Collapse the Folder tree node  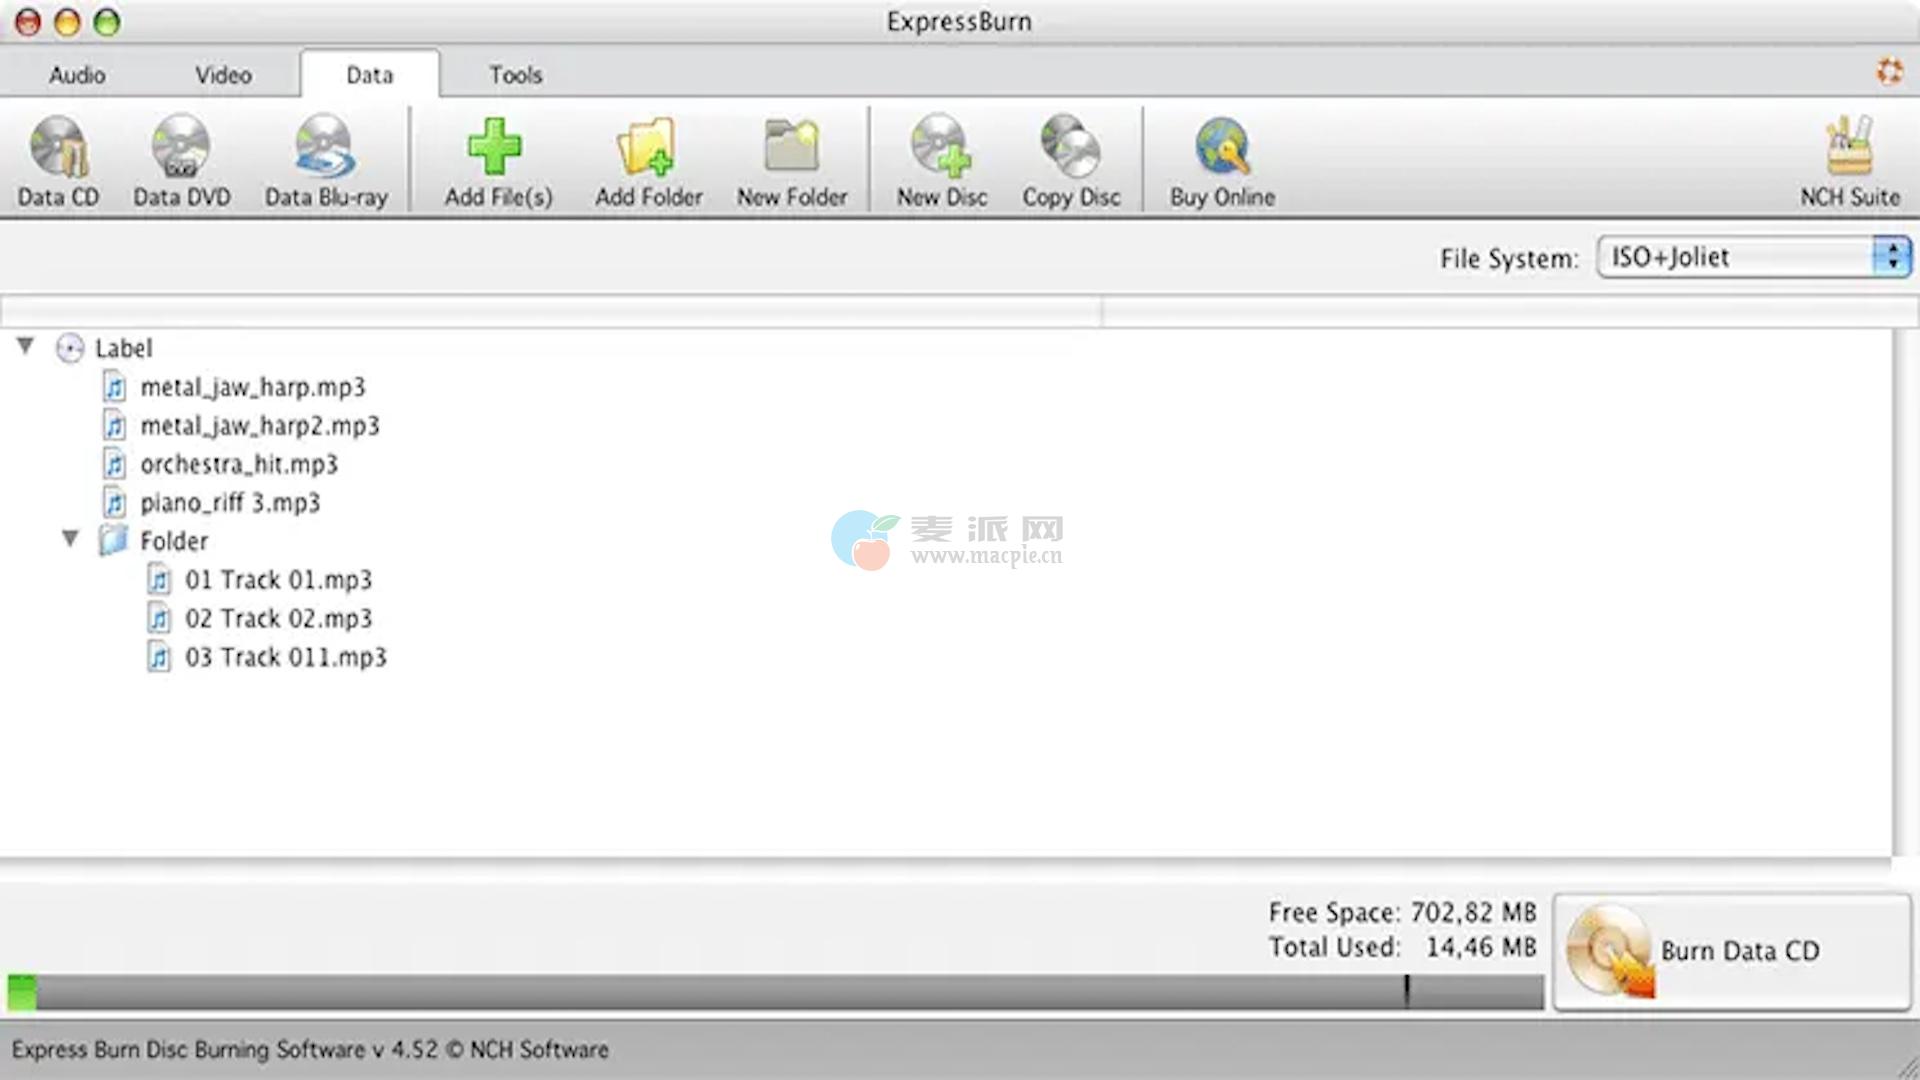tap(71, 539)
